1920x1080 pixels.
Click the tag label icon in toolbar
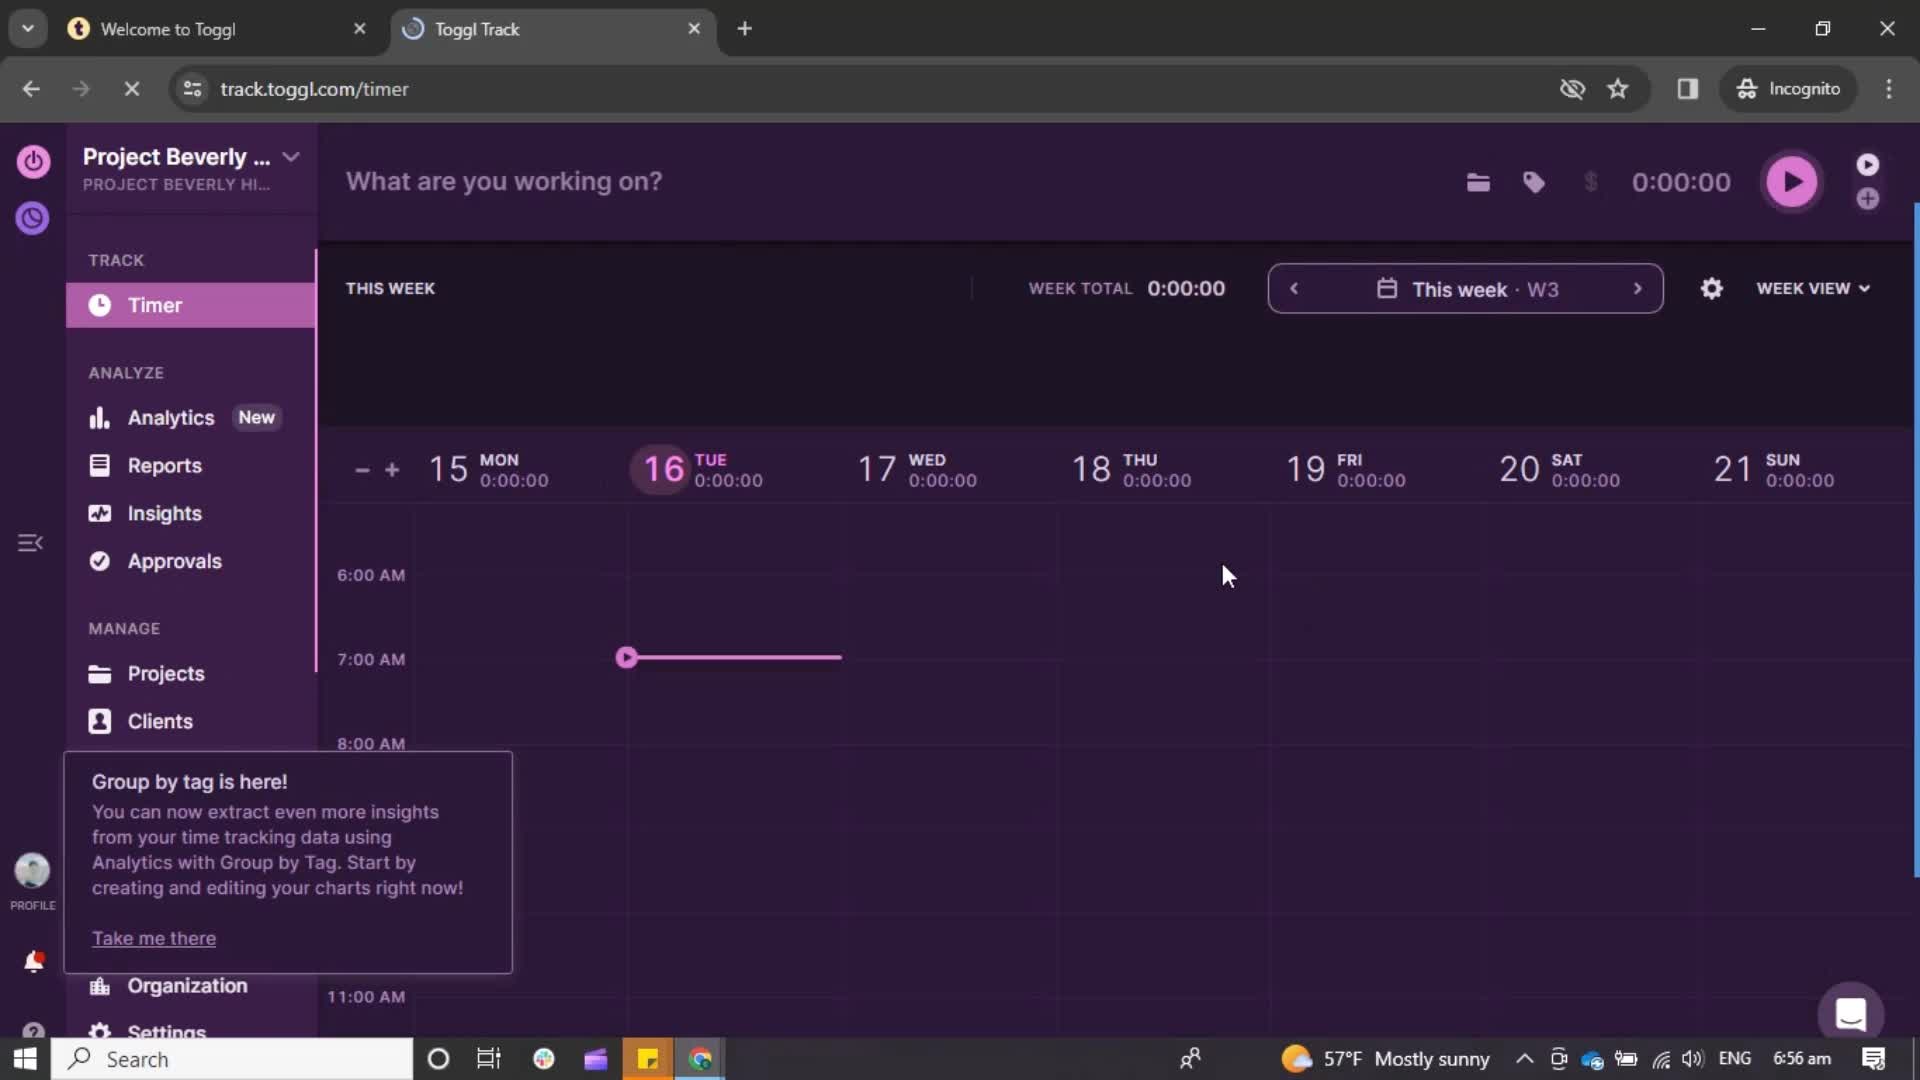point(1535,181)
